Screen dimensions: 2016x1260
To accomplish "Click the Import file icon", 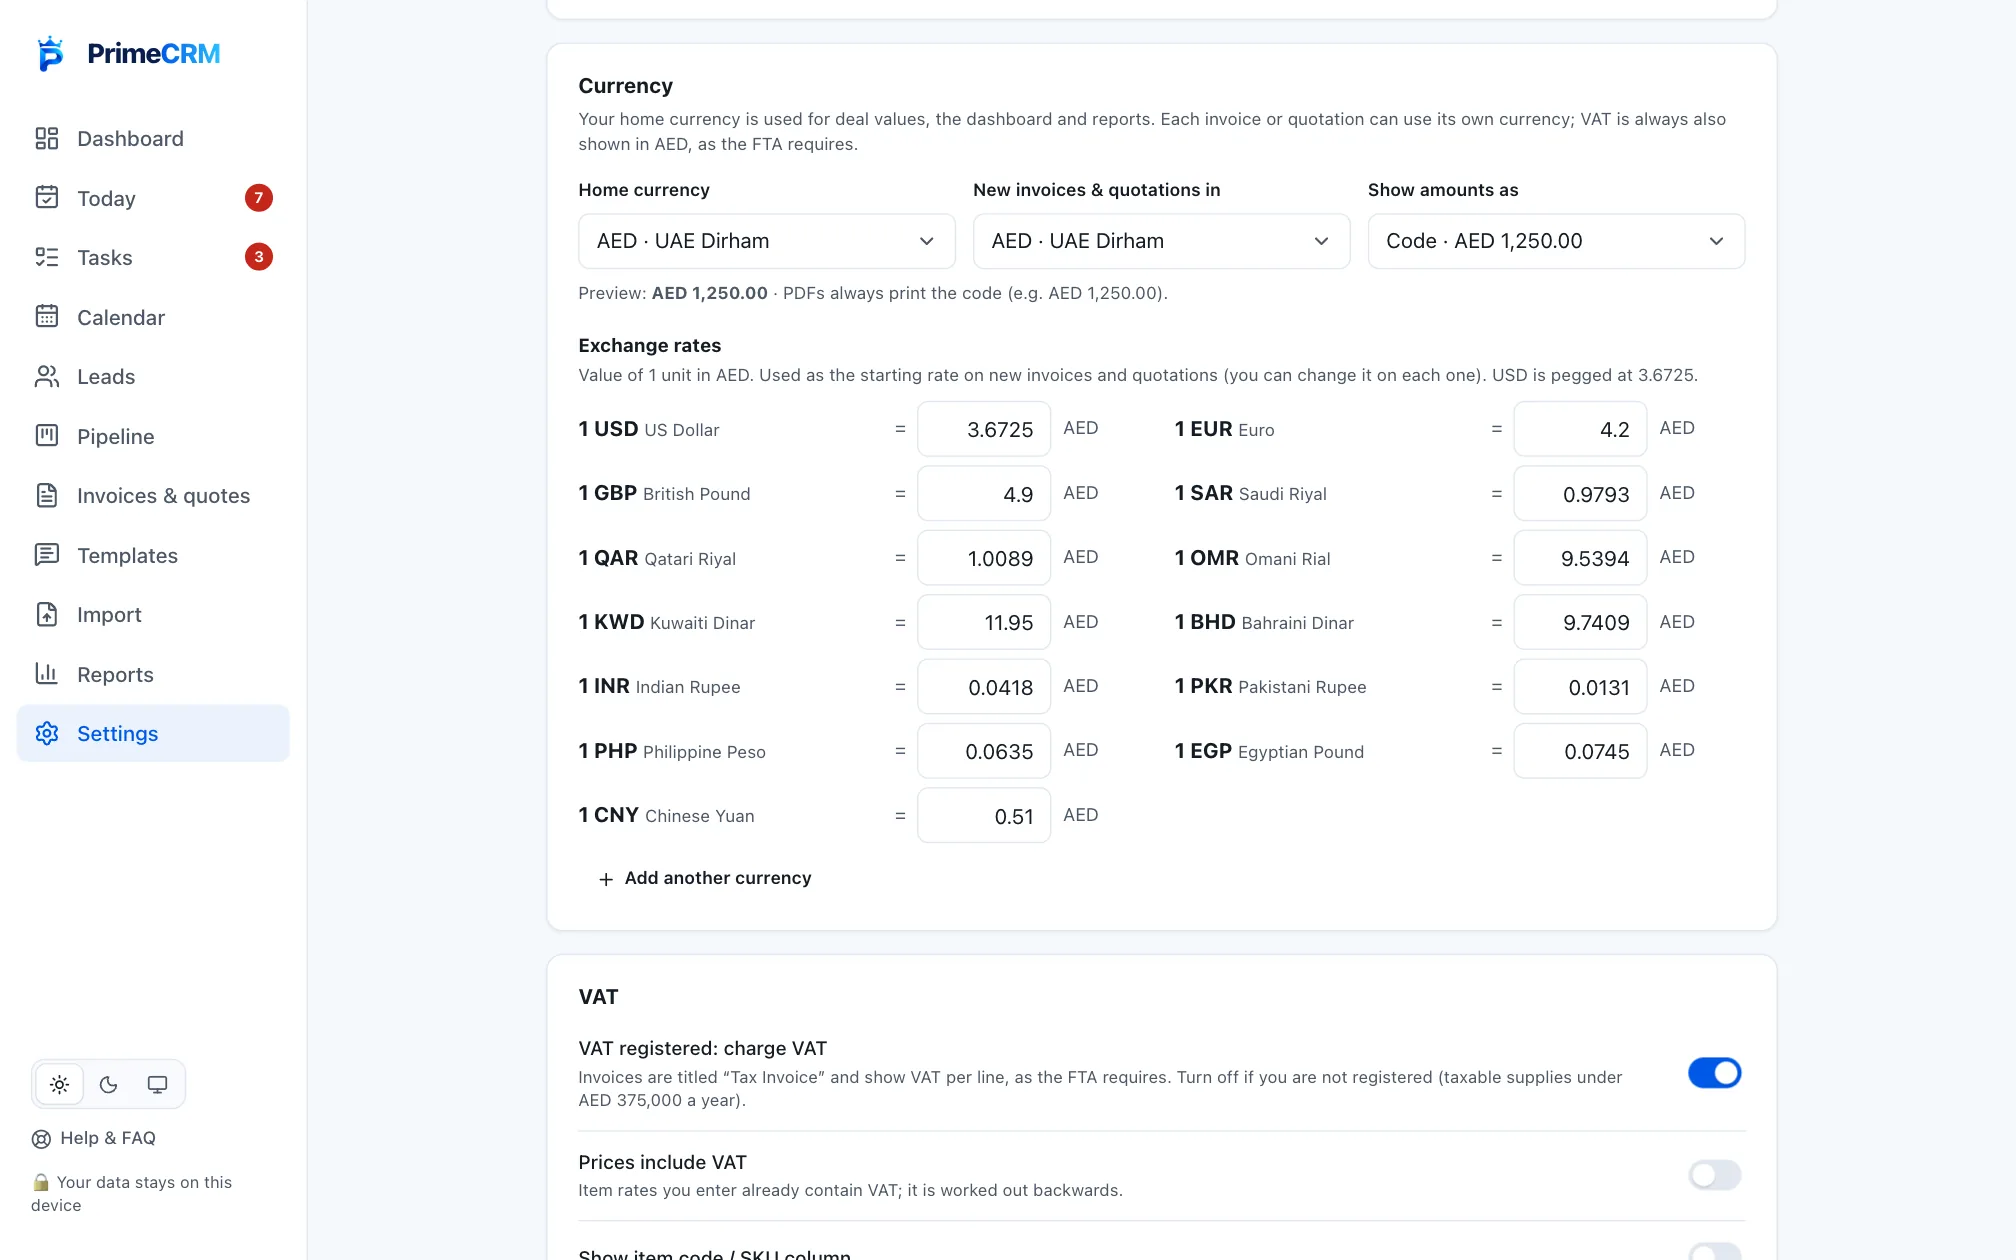I will pos(47,614).
